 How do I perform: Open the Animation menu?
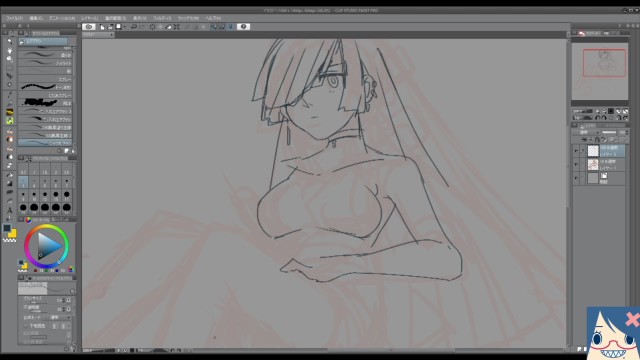[62, 18]
